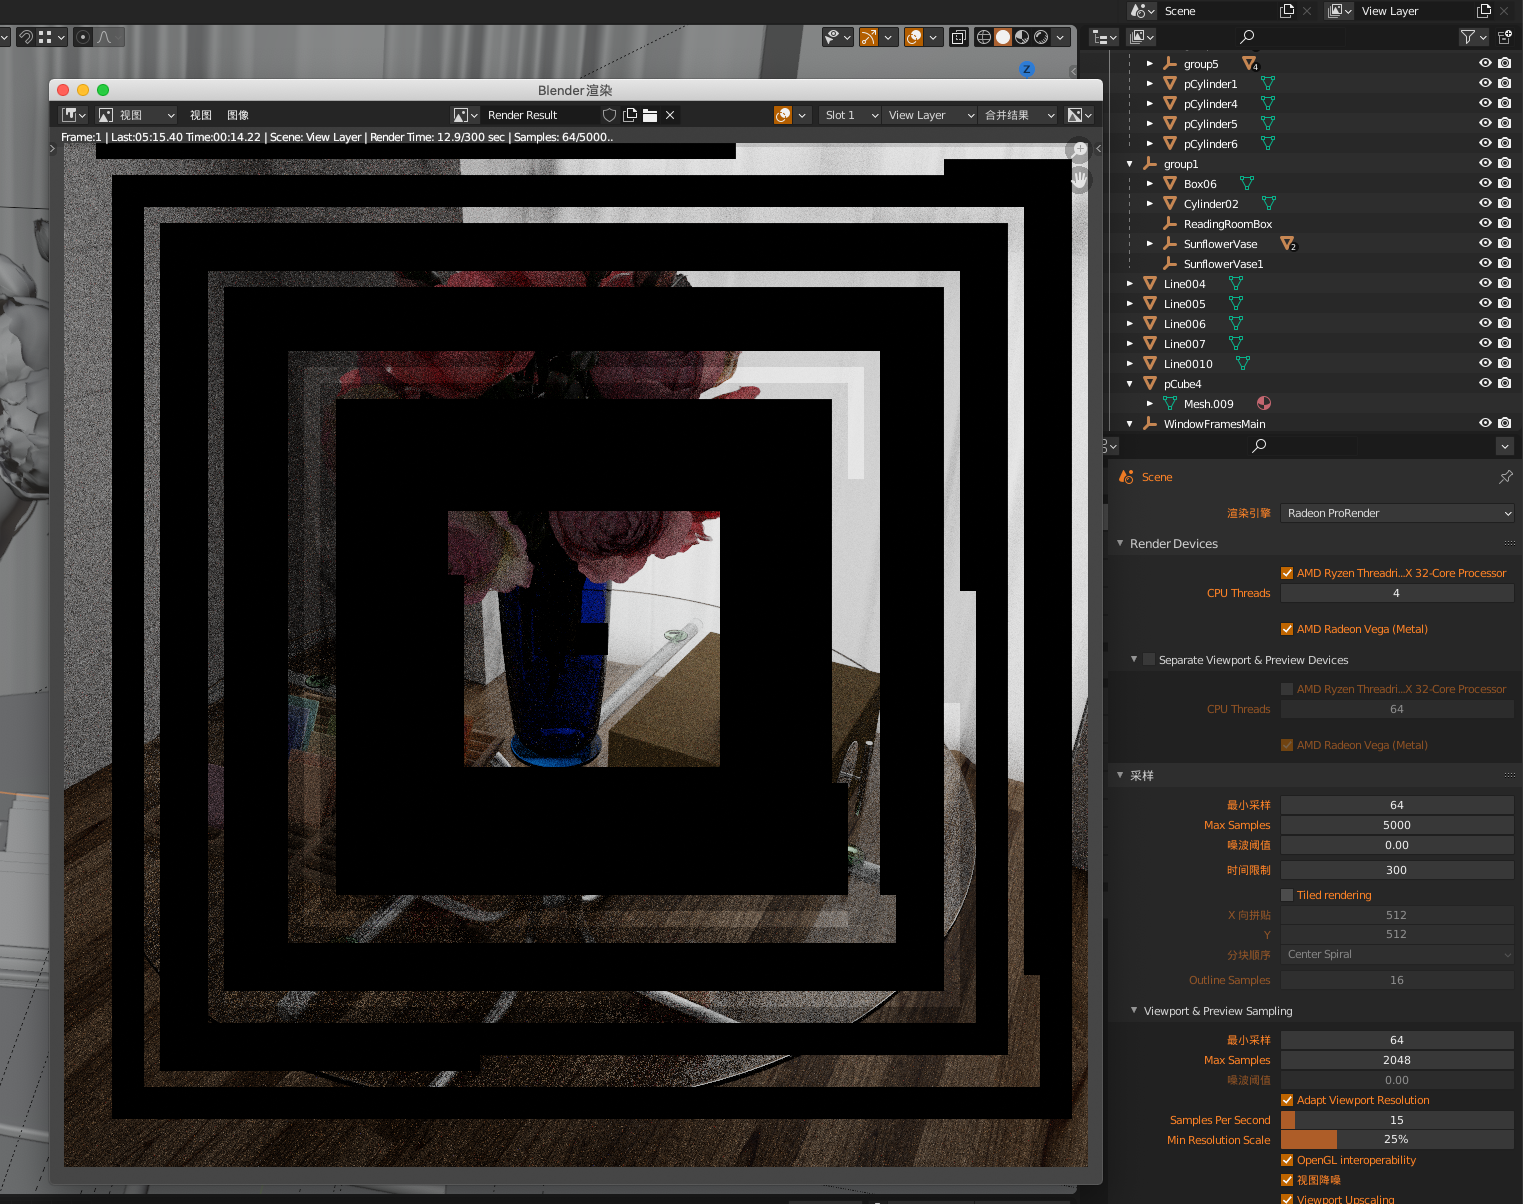The width and height of the screenshot is (1523, 1204).
Task: Hide the Line004 object in the outliner
Action: pyautogui.click(x=1484, y=283)
